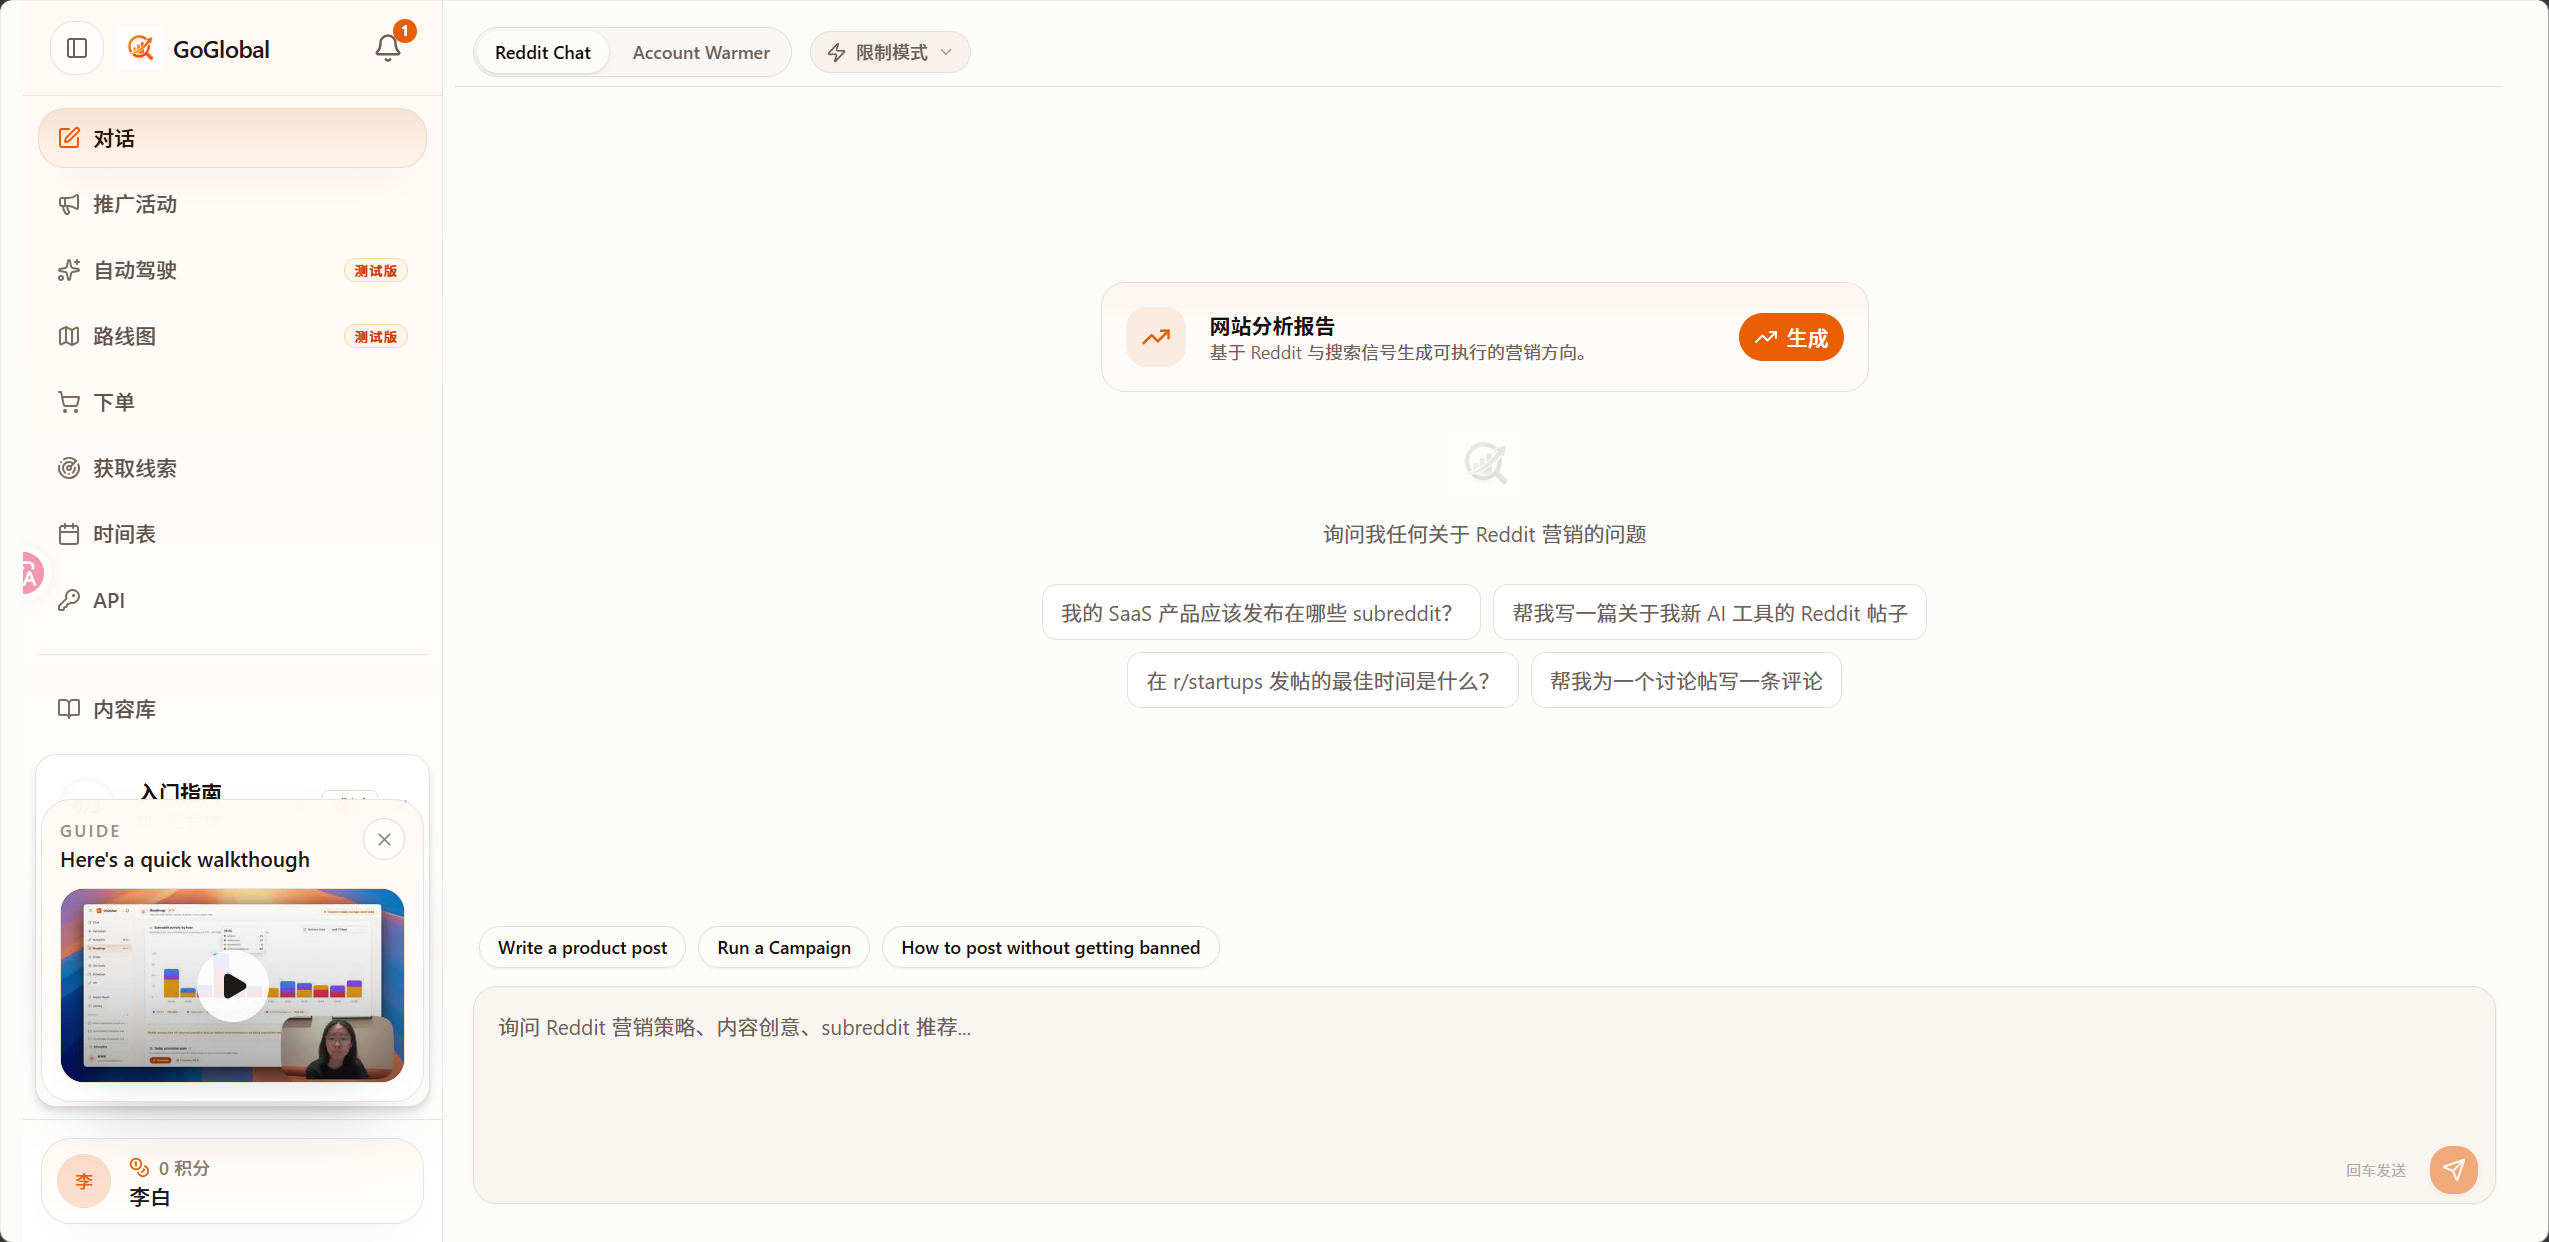Close the quick walkthrough guide card
This screenshot has height=1242, width=2549.
pyautogui.click(x=384, y=840)
